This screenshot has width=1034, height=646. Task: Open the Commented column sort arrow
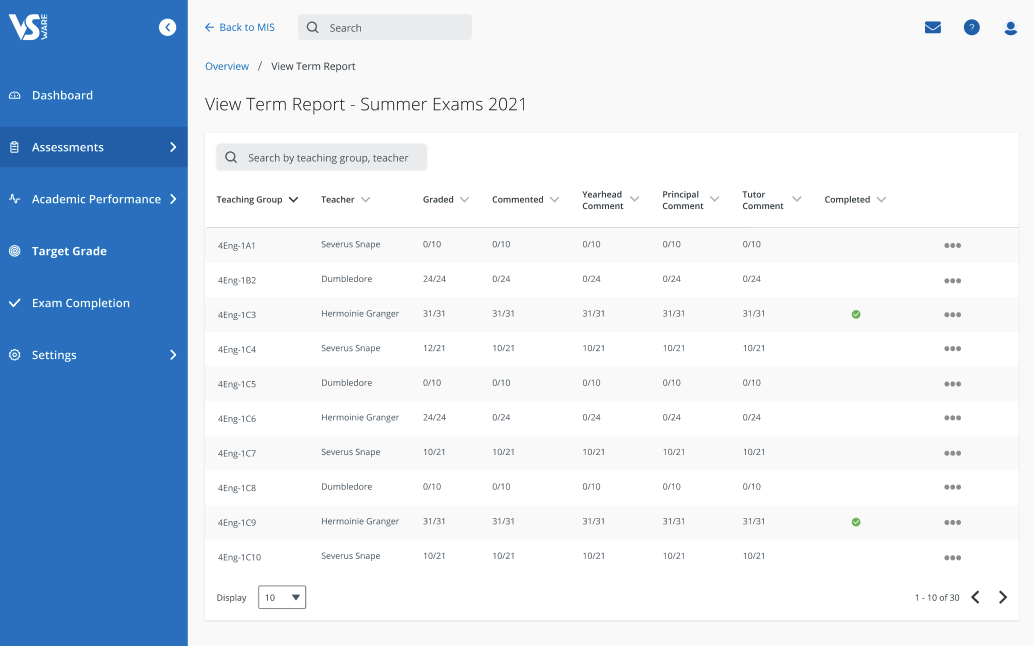[x=554, y=200]
